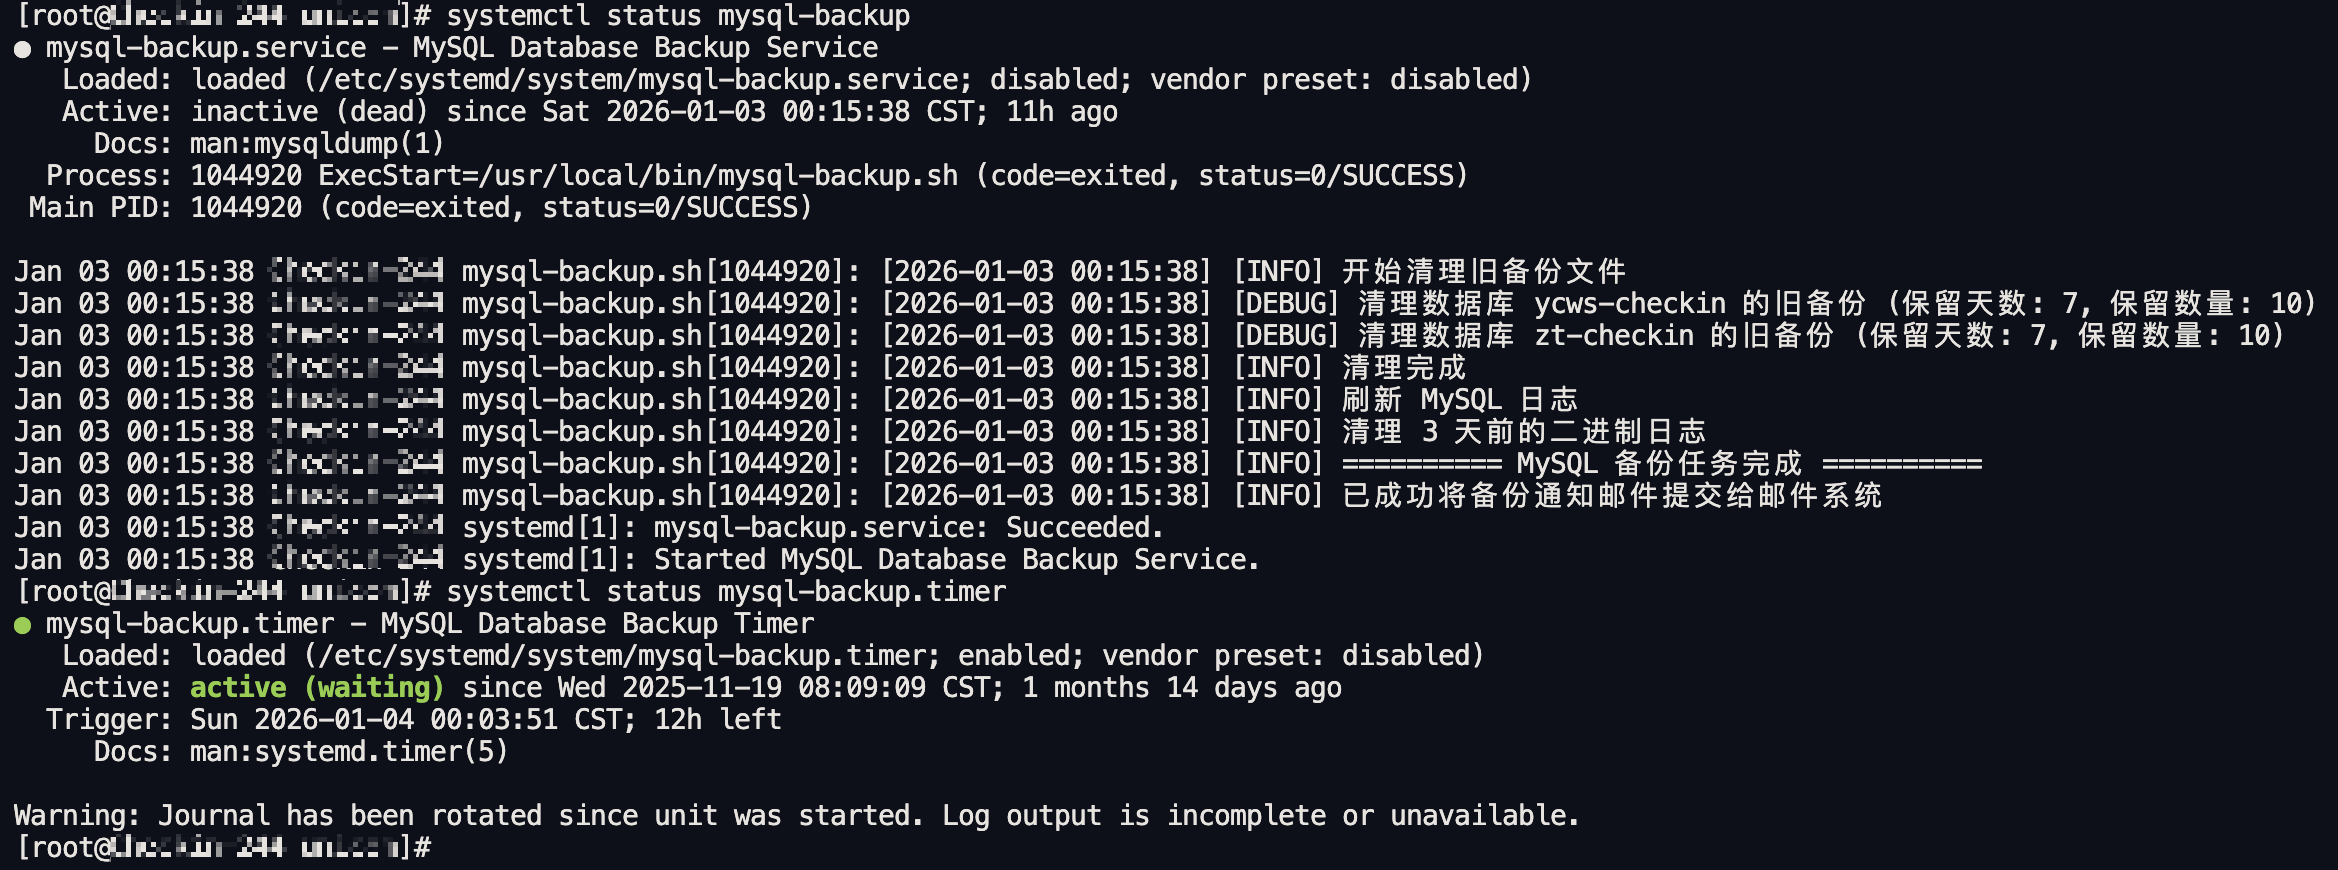Click the top "systemctl status mysql-backup" command
The image size is (2338, 870).
click(x=678, y=16)
